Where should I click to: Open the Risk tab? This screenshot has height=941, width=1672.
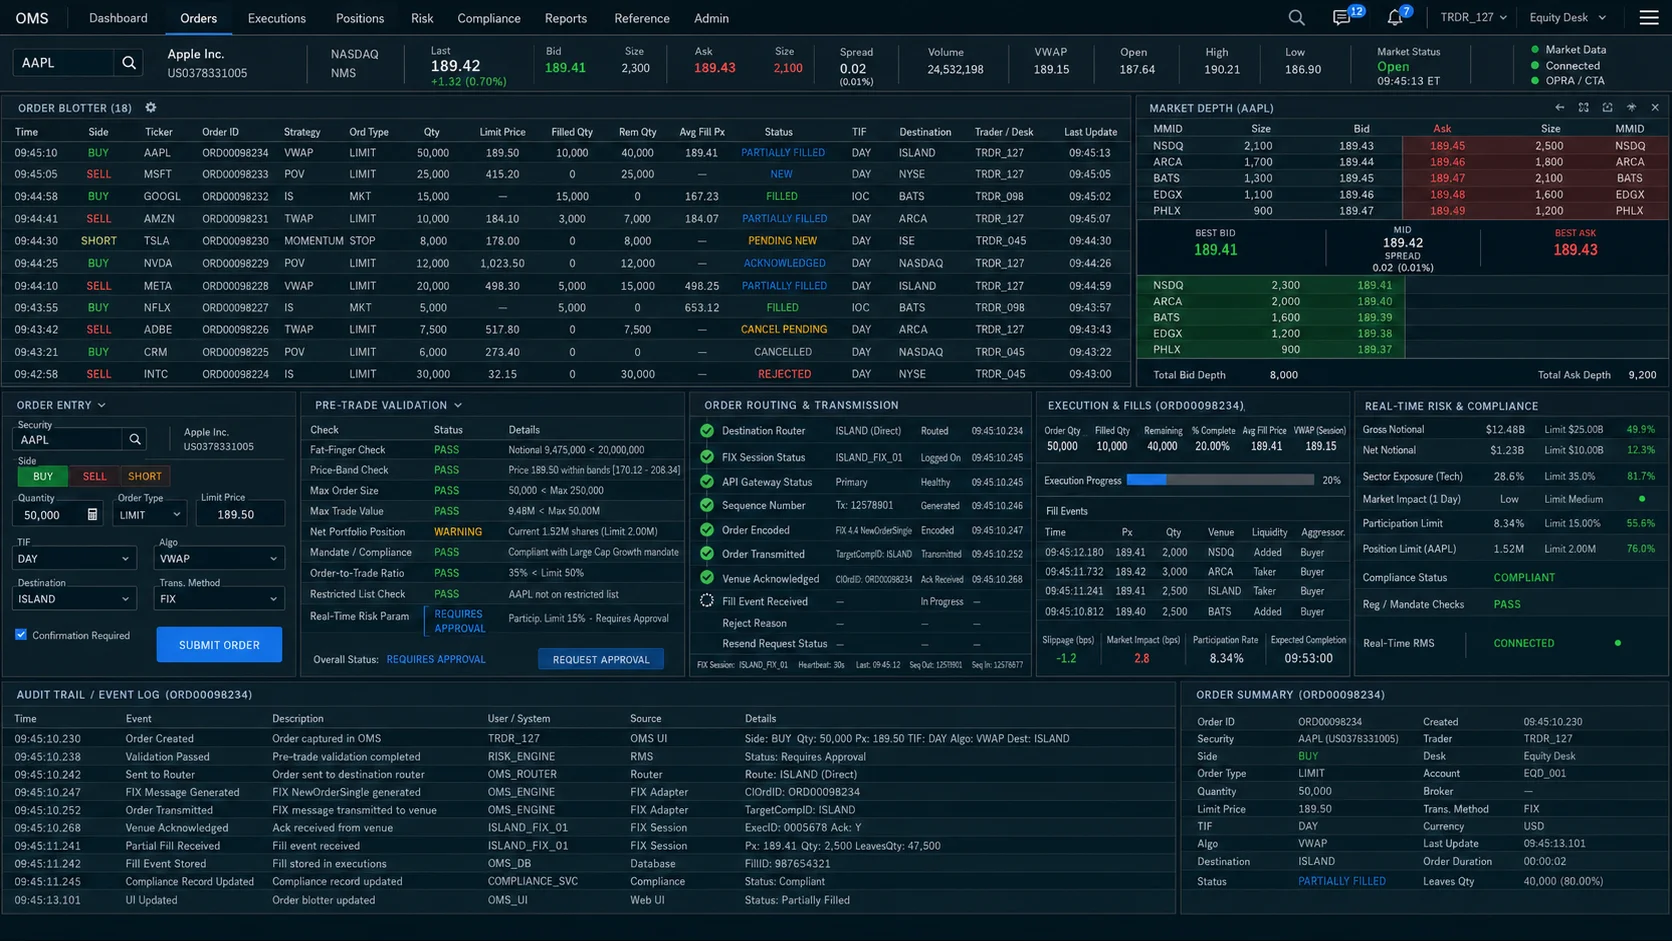click(x=422, y=18)
